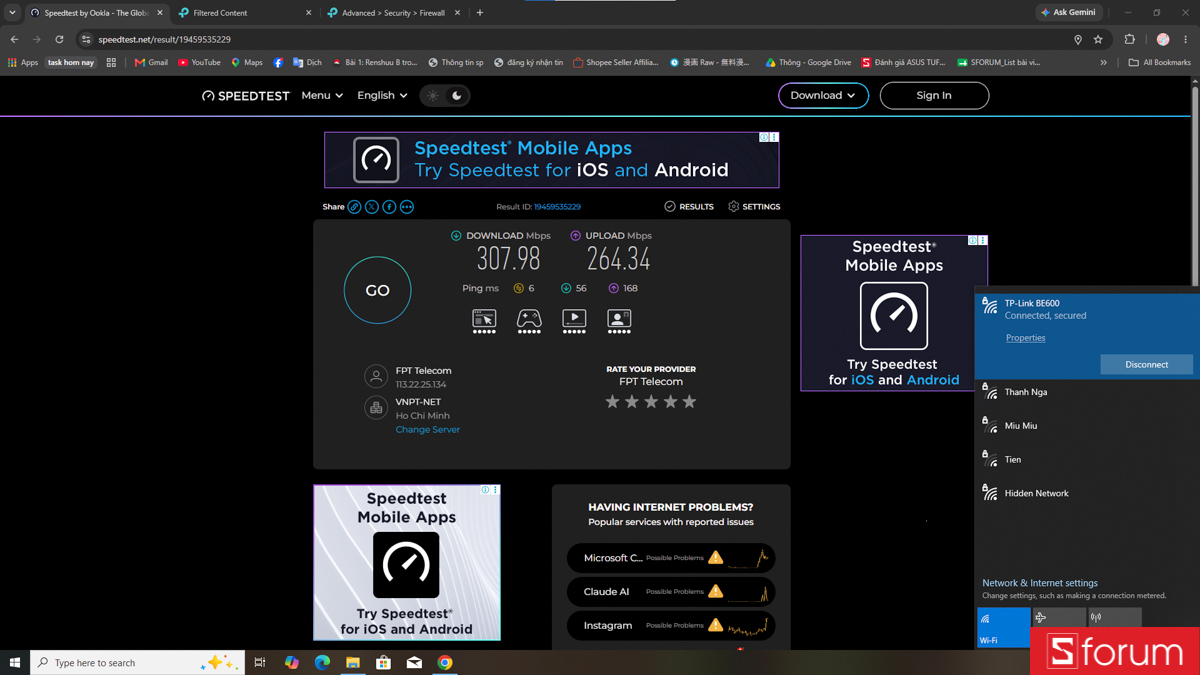Select Speedtest by Ookla tab

pyautogui.click(x=96, y=13)
